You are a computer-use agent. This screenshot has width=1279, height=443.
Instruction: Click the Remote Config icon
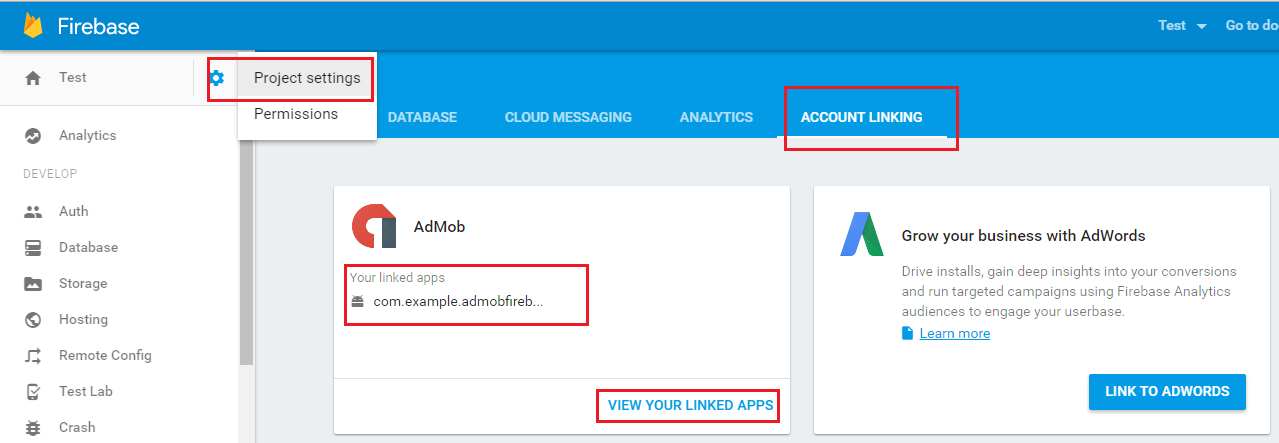point(33,356)
